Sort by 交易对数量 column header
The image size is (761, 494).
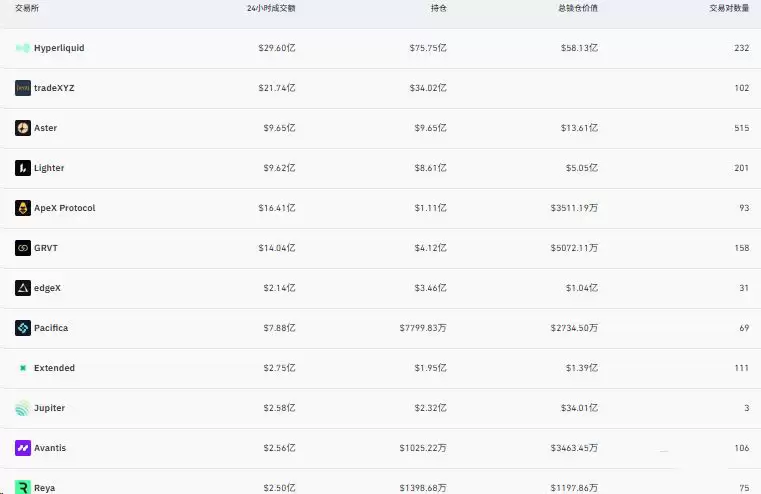(729, 8)
